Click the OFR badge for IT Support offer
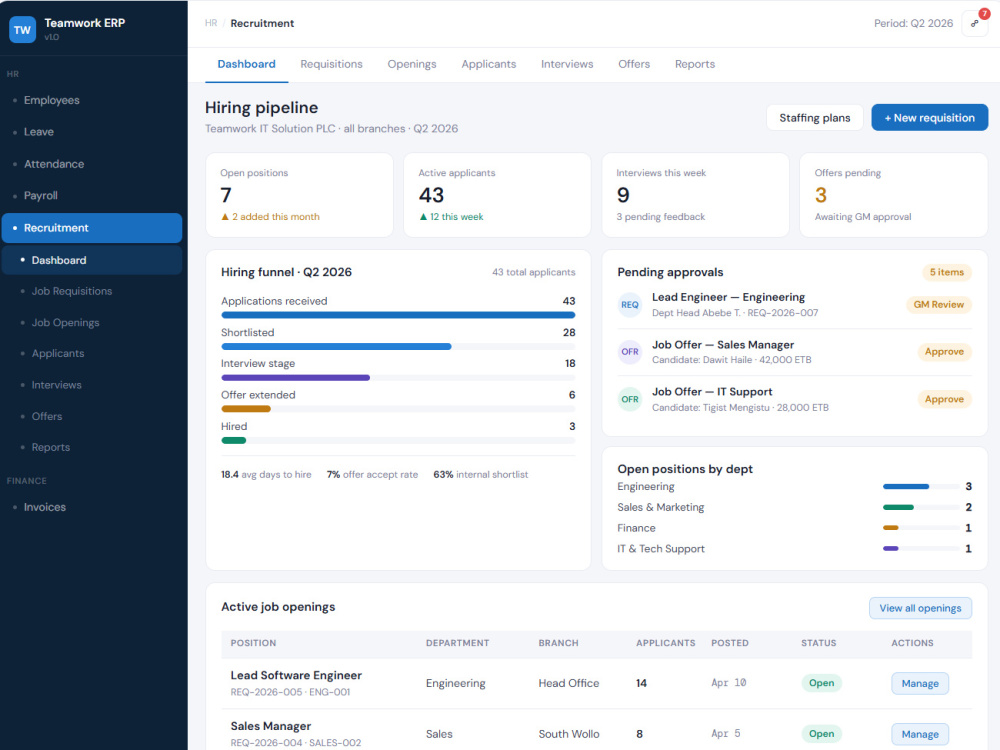 629,399
